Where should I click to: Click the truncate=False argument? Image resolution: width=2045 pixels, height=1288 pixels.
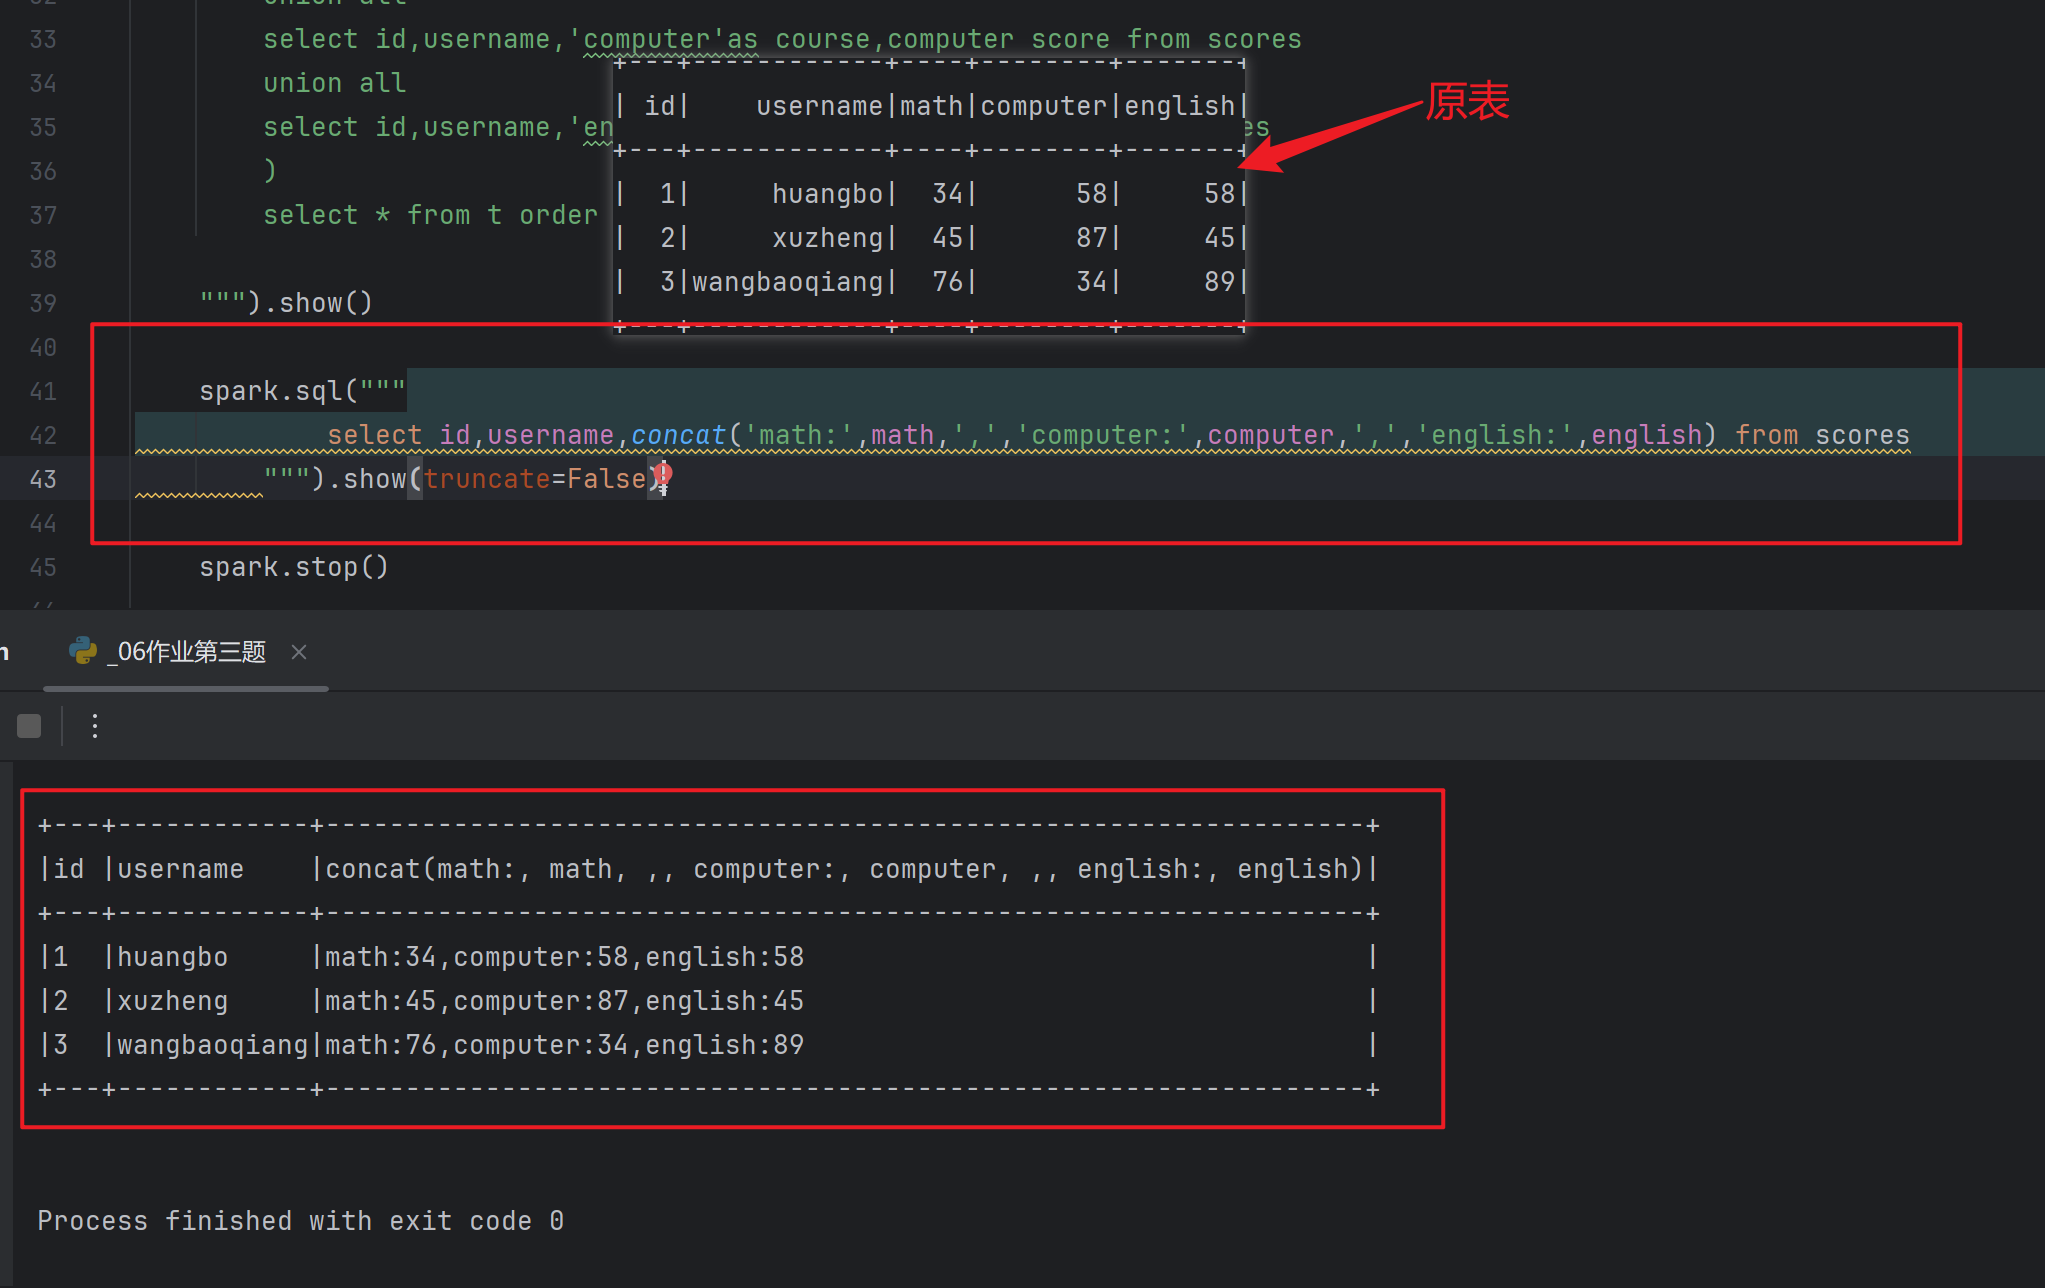pyautogui.click(x=534, y=479)
